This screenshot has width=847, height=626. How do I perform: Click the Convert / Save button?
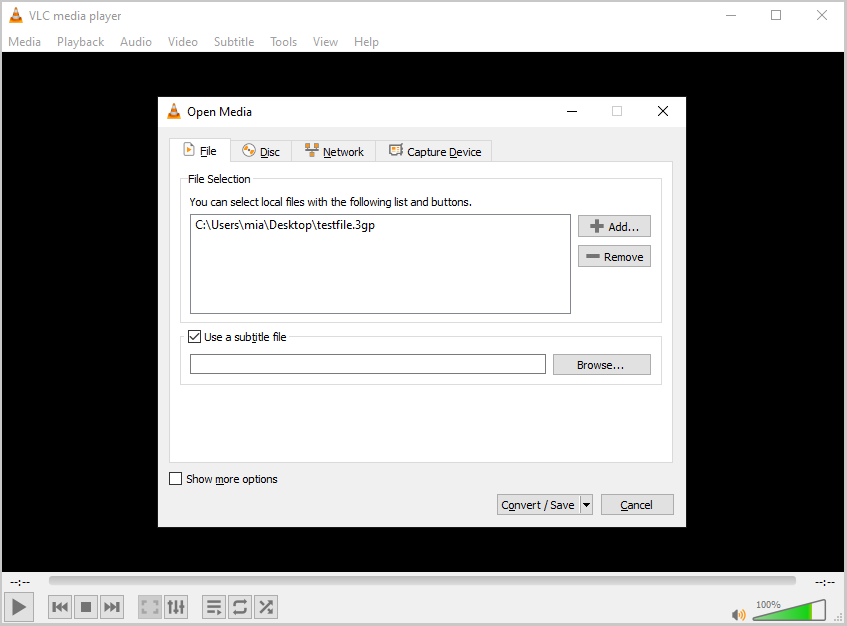538,505
